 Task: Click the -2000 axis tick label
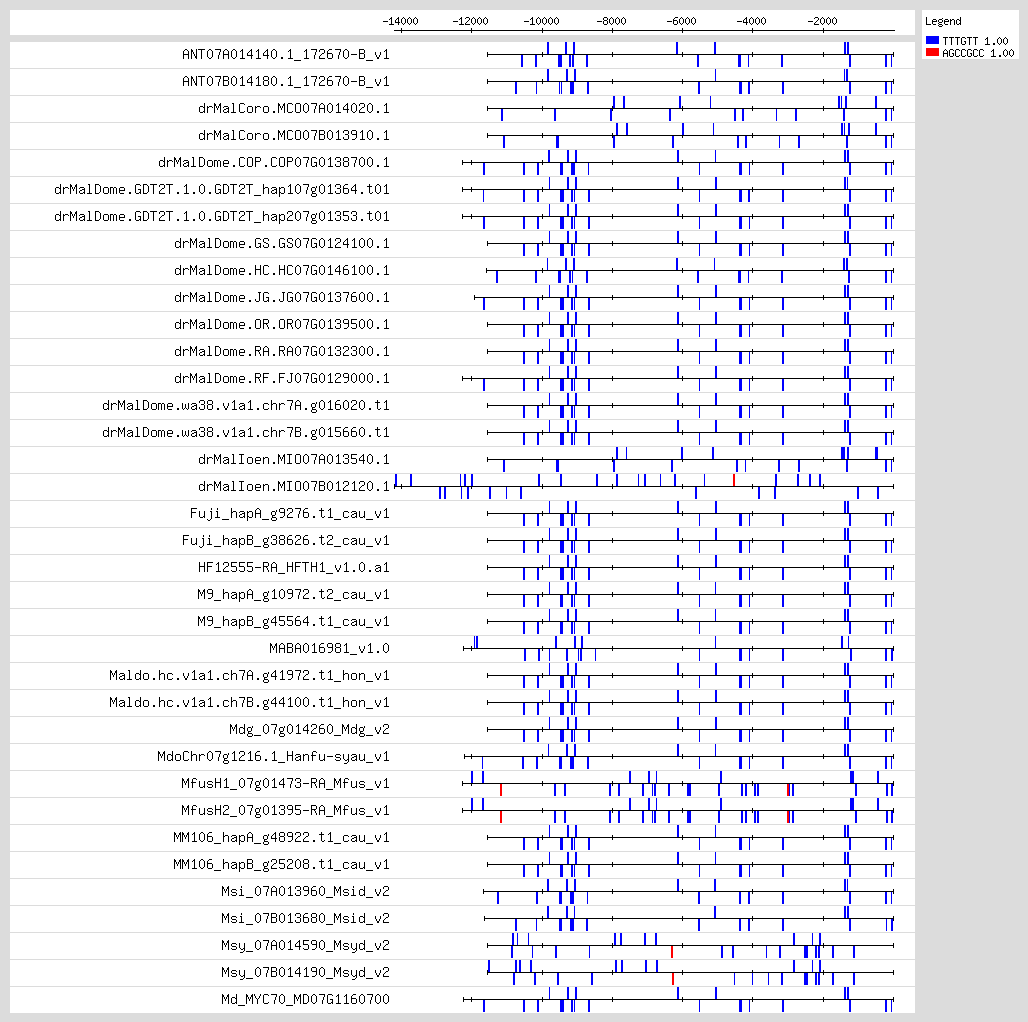[x=822, y=20]
